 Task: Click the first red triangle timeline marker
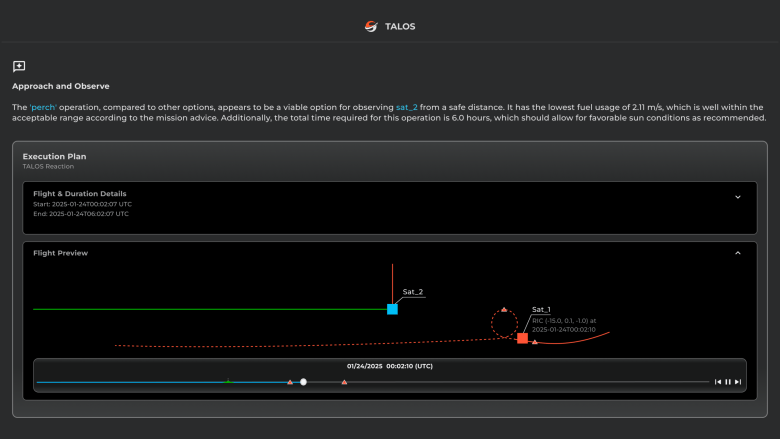pos(290,382)
